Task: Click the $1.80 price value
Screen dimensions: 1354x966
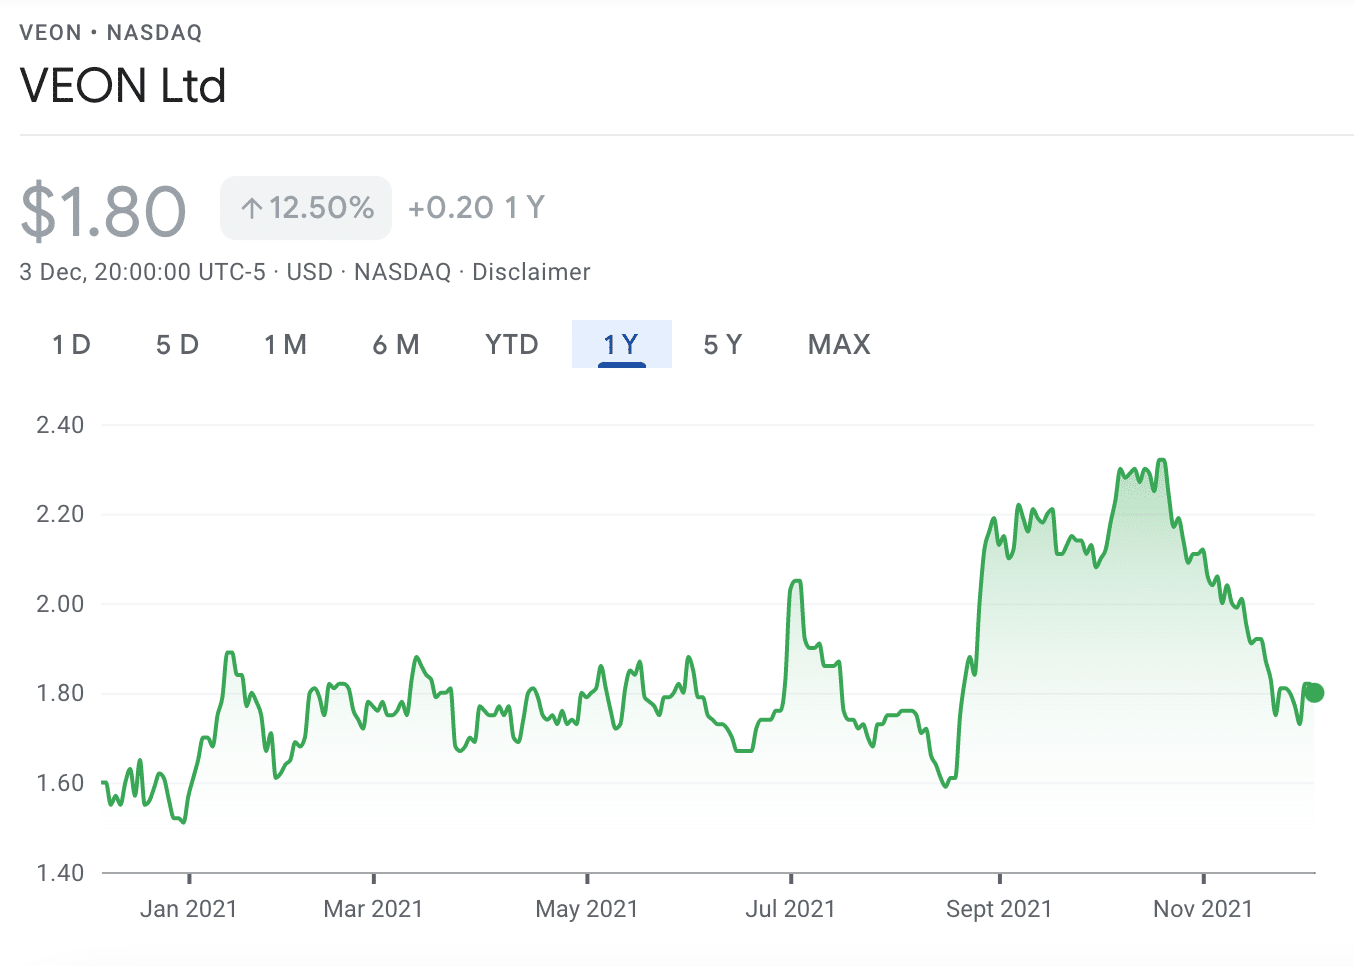Action: 103,211
